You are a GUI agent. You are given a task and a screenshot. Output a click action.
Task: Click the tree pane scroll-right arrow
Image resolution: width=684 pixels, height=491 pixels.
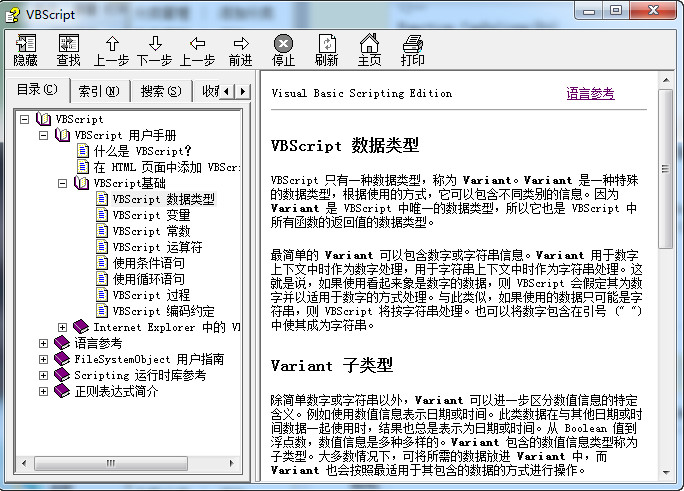tap(232, 463)
